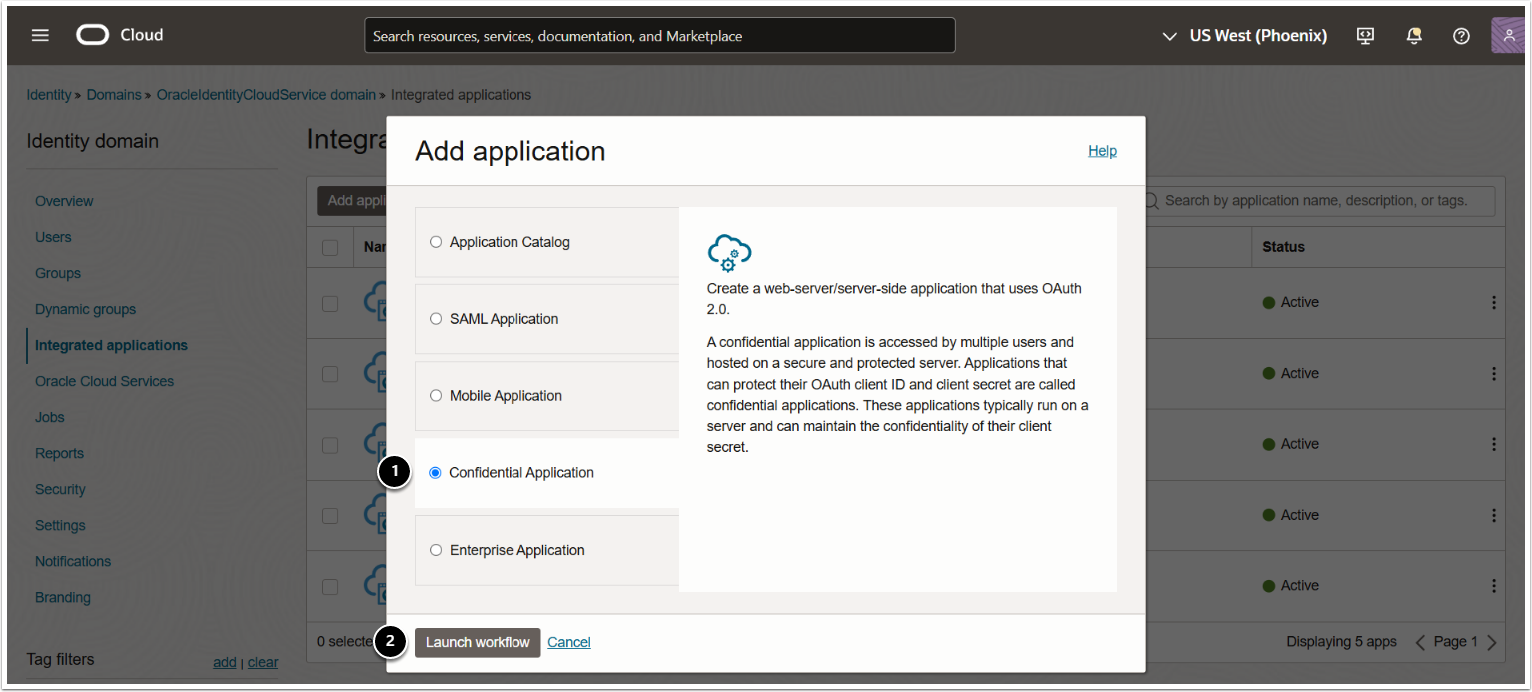
Task: Select the Application Catalog radio button
Action: (436, 242)
